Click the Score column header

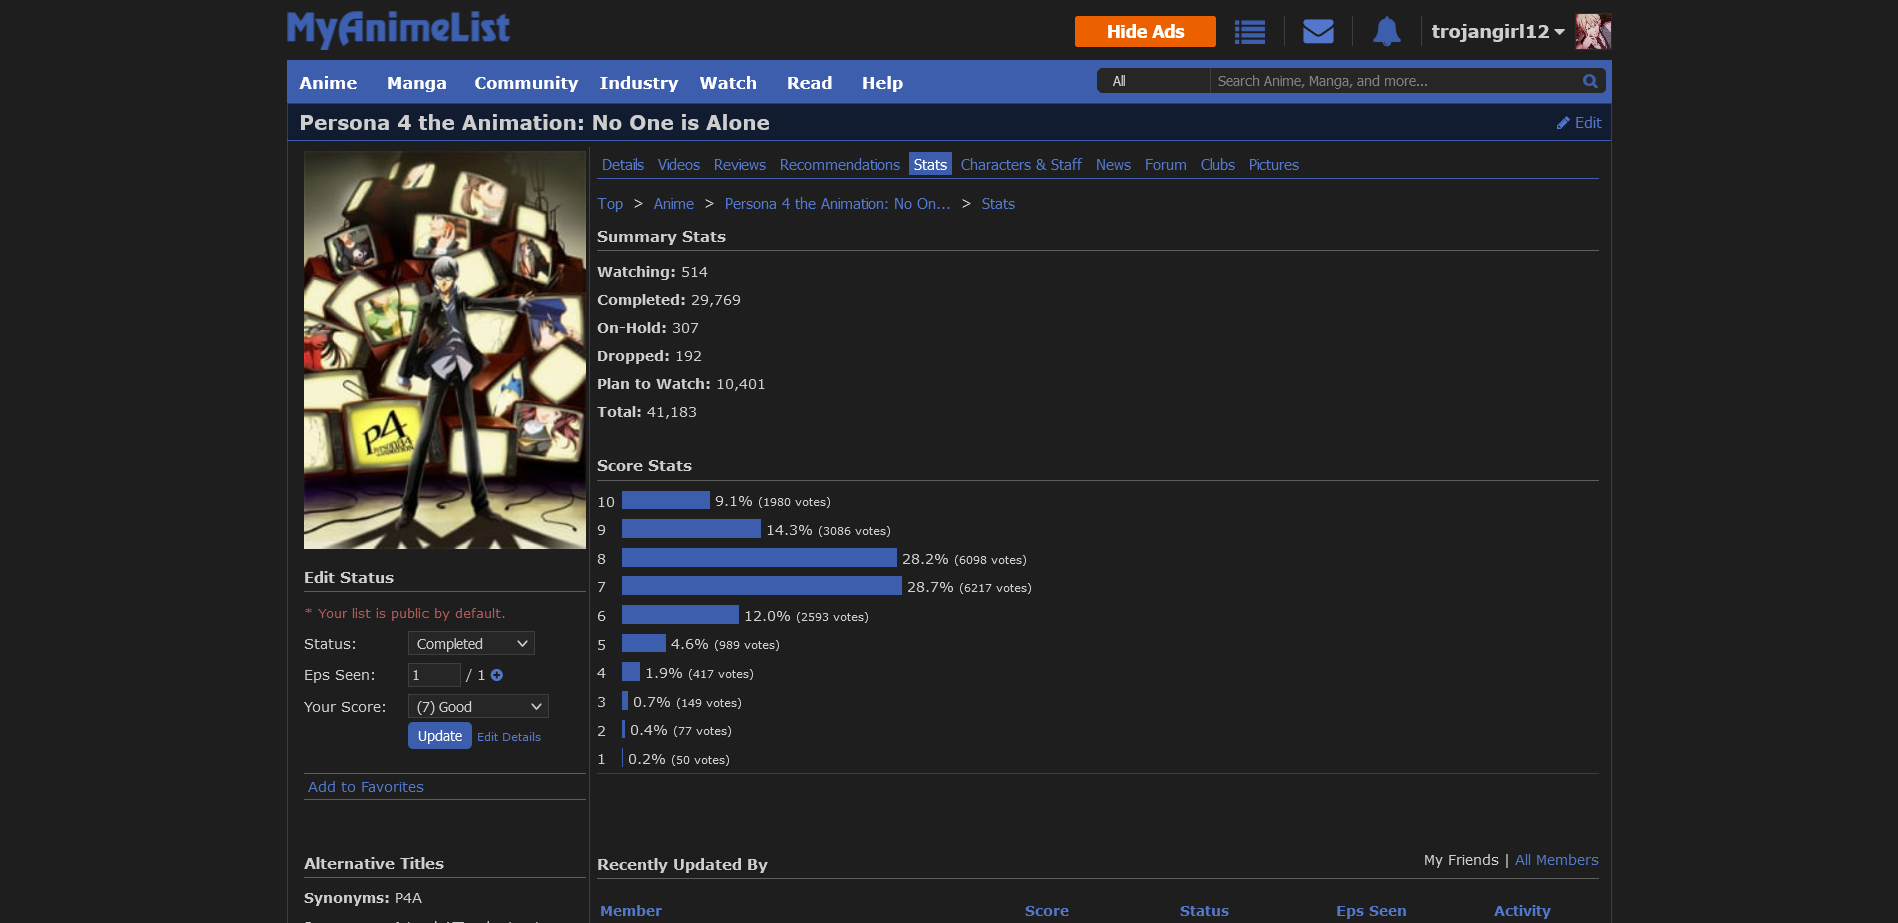click(1047, 911)
